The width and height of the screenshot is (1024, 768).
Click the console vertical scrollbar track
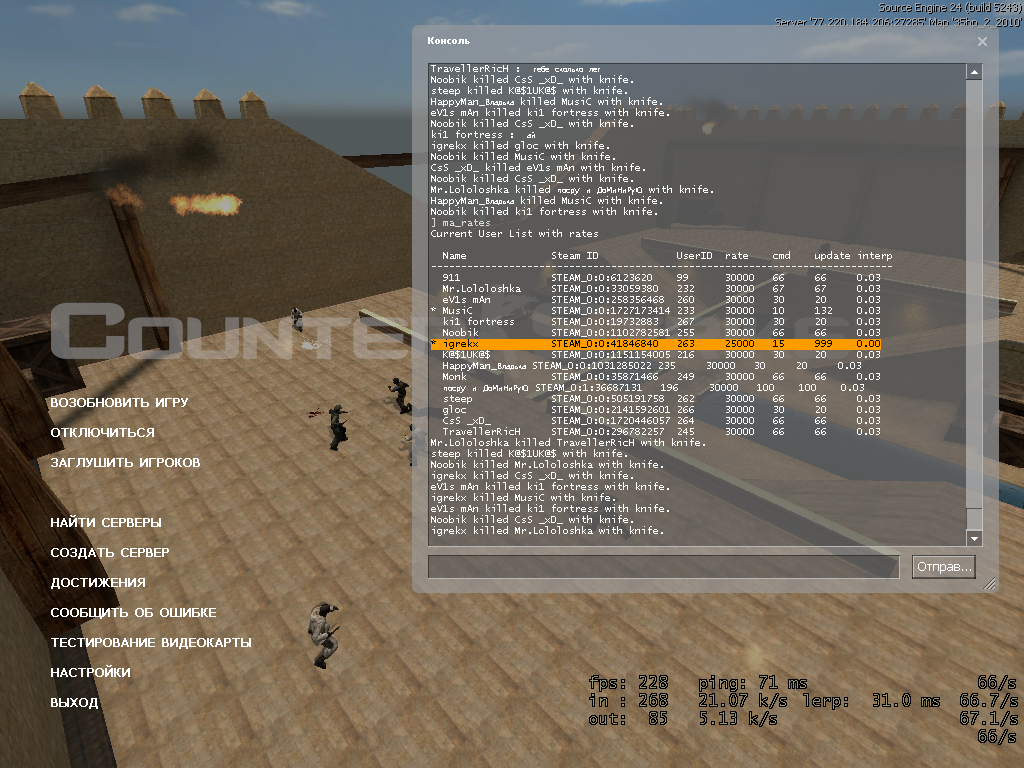tap(974, 305)
